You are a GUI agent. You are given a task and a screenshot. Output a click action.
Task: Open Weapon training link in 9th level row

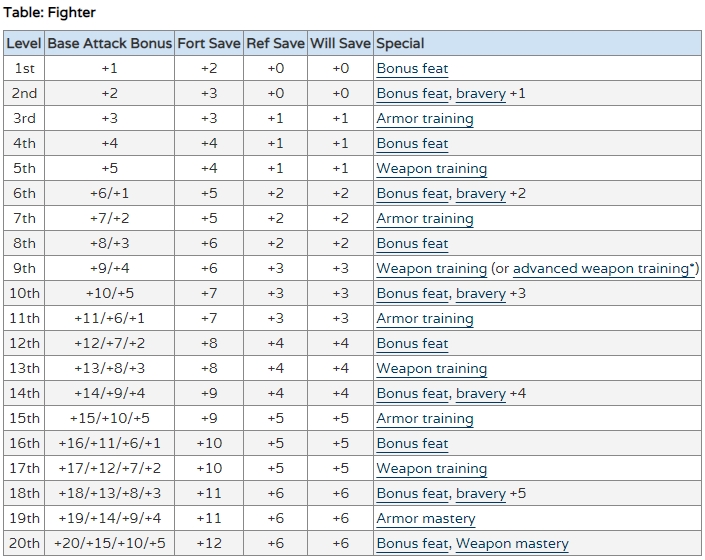click(431, 269)
